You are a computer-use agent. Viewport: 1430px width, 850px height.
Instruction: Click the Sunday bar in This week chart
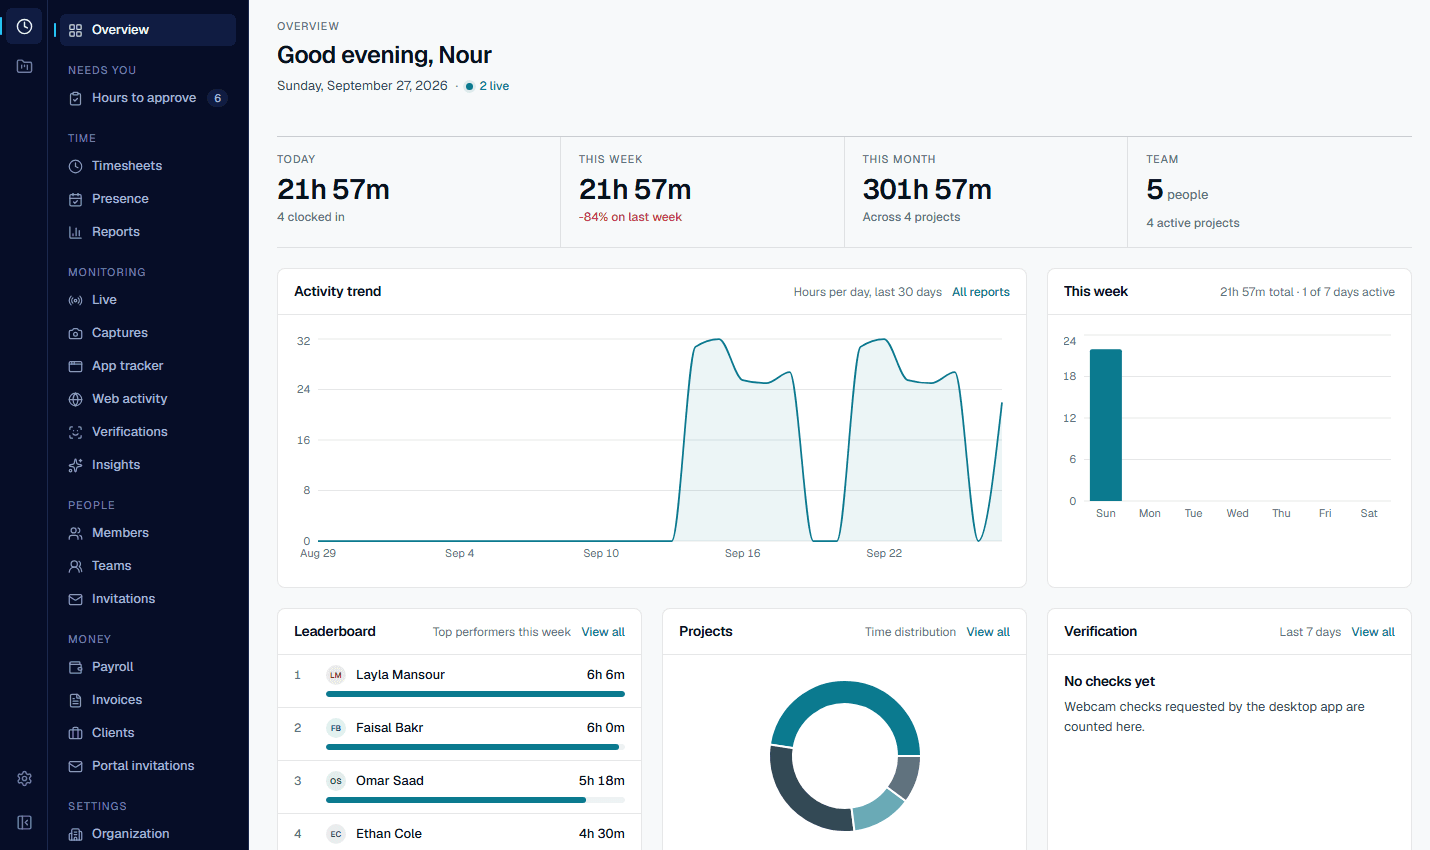1106,425
